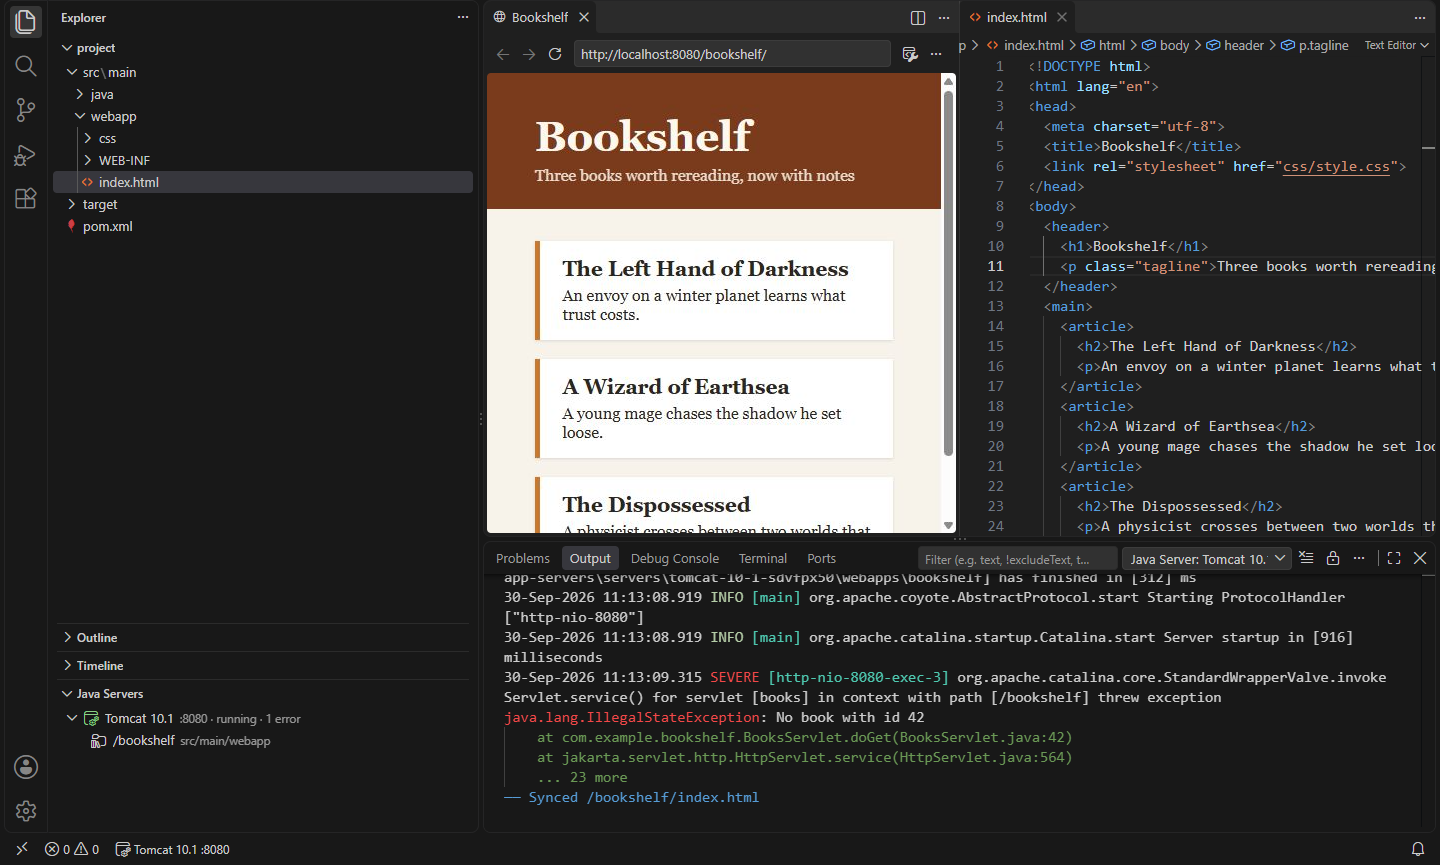This screenshot has height=865, width=1440.
Task: Open the Extensions view
Action: (x=26, y=198)
